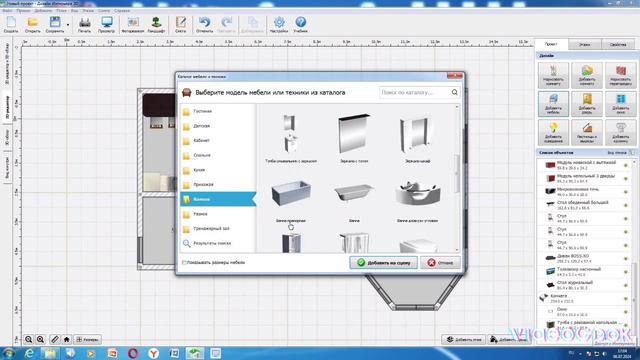The height and width of the screenshot is (360, 640).
Task: Select the highlighted Ванная catalog folder
Action: coord(218,199)
